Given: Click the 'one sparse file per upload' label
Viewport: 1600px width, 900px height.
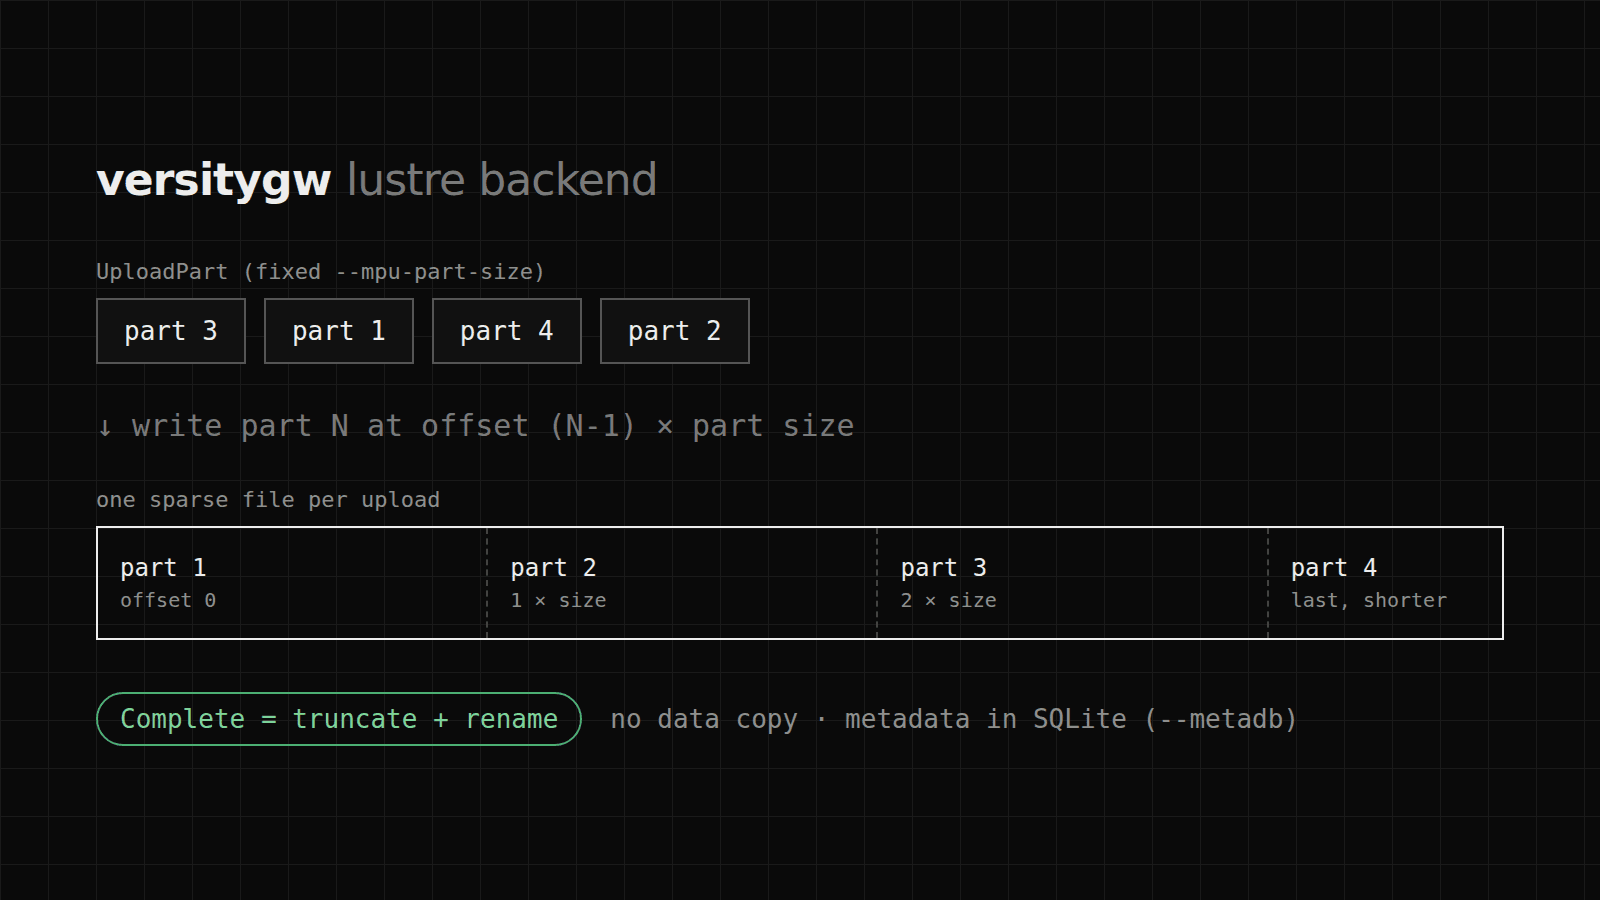Looking at the screenshot, I should pyautogui.click(x=268, y=500).
